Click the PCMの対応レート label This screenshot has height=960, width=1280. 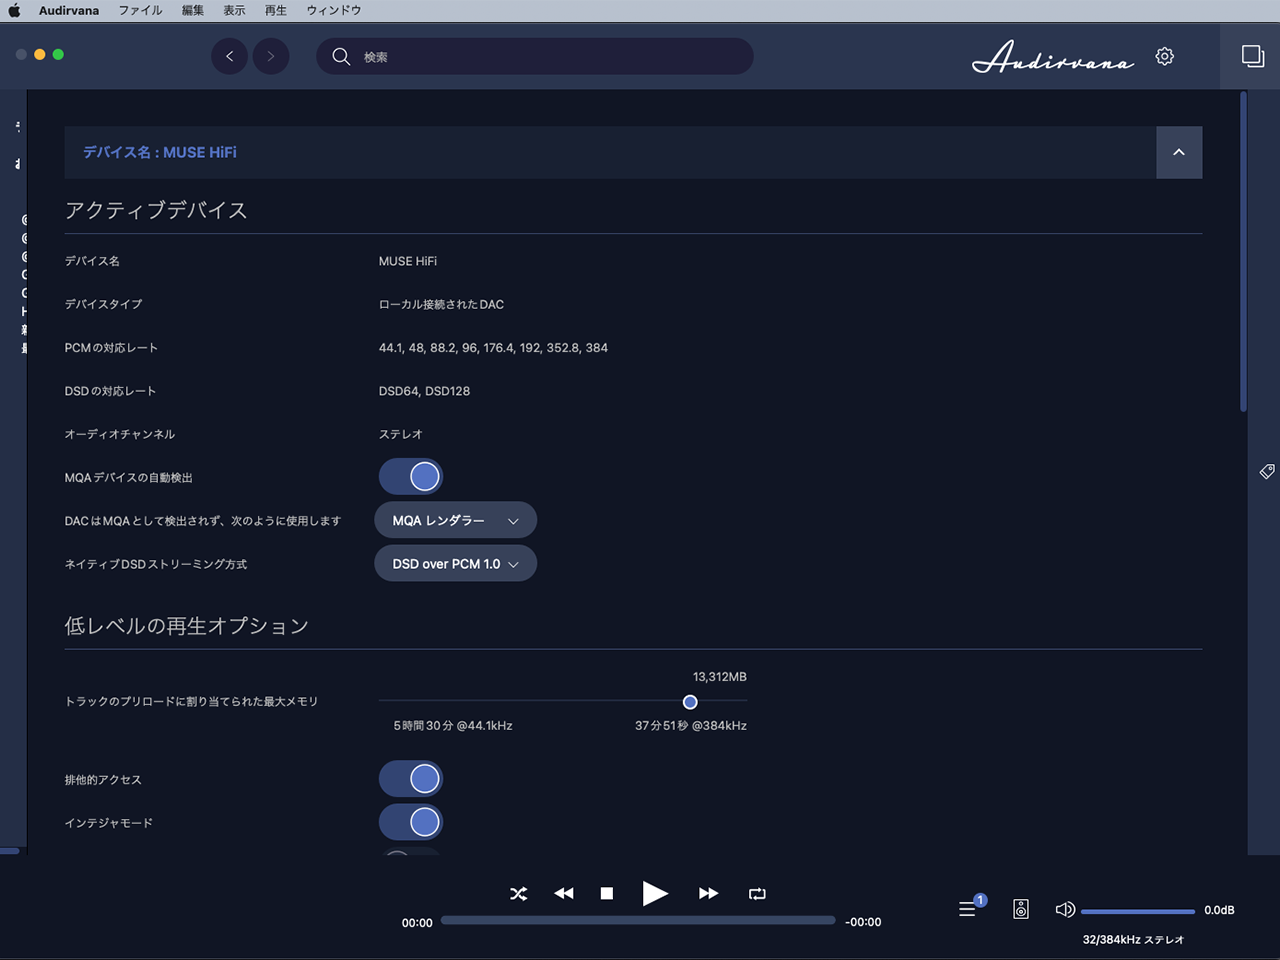(111, 348)
